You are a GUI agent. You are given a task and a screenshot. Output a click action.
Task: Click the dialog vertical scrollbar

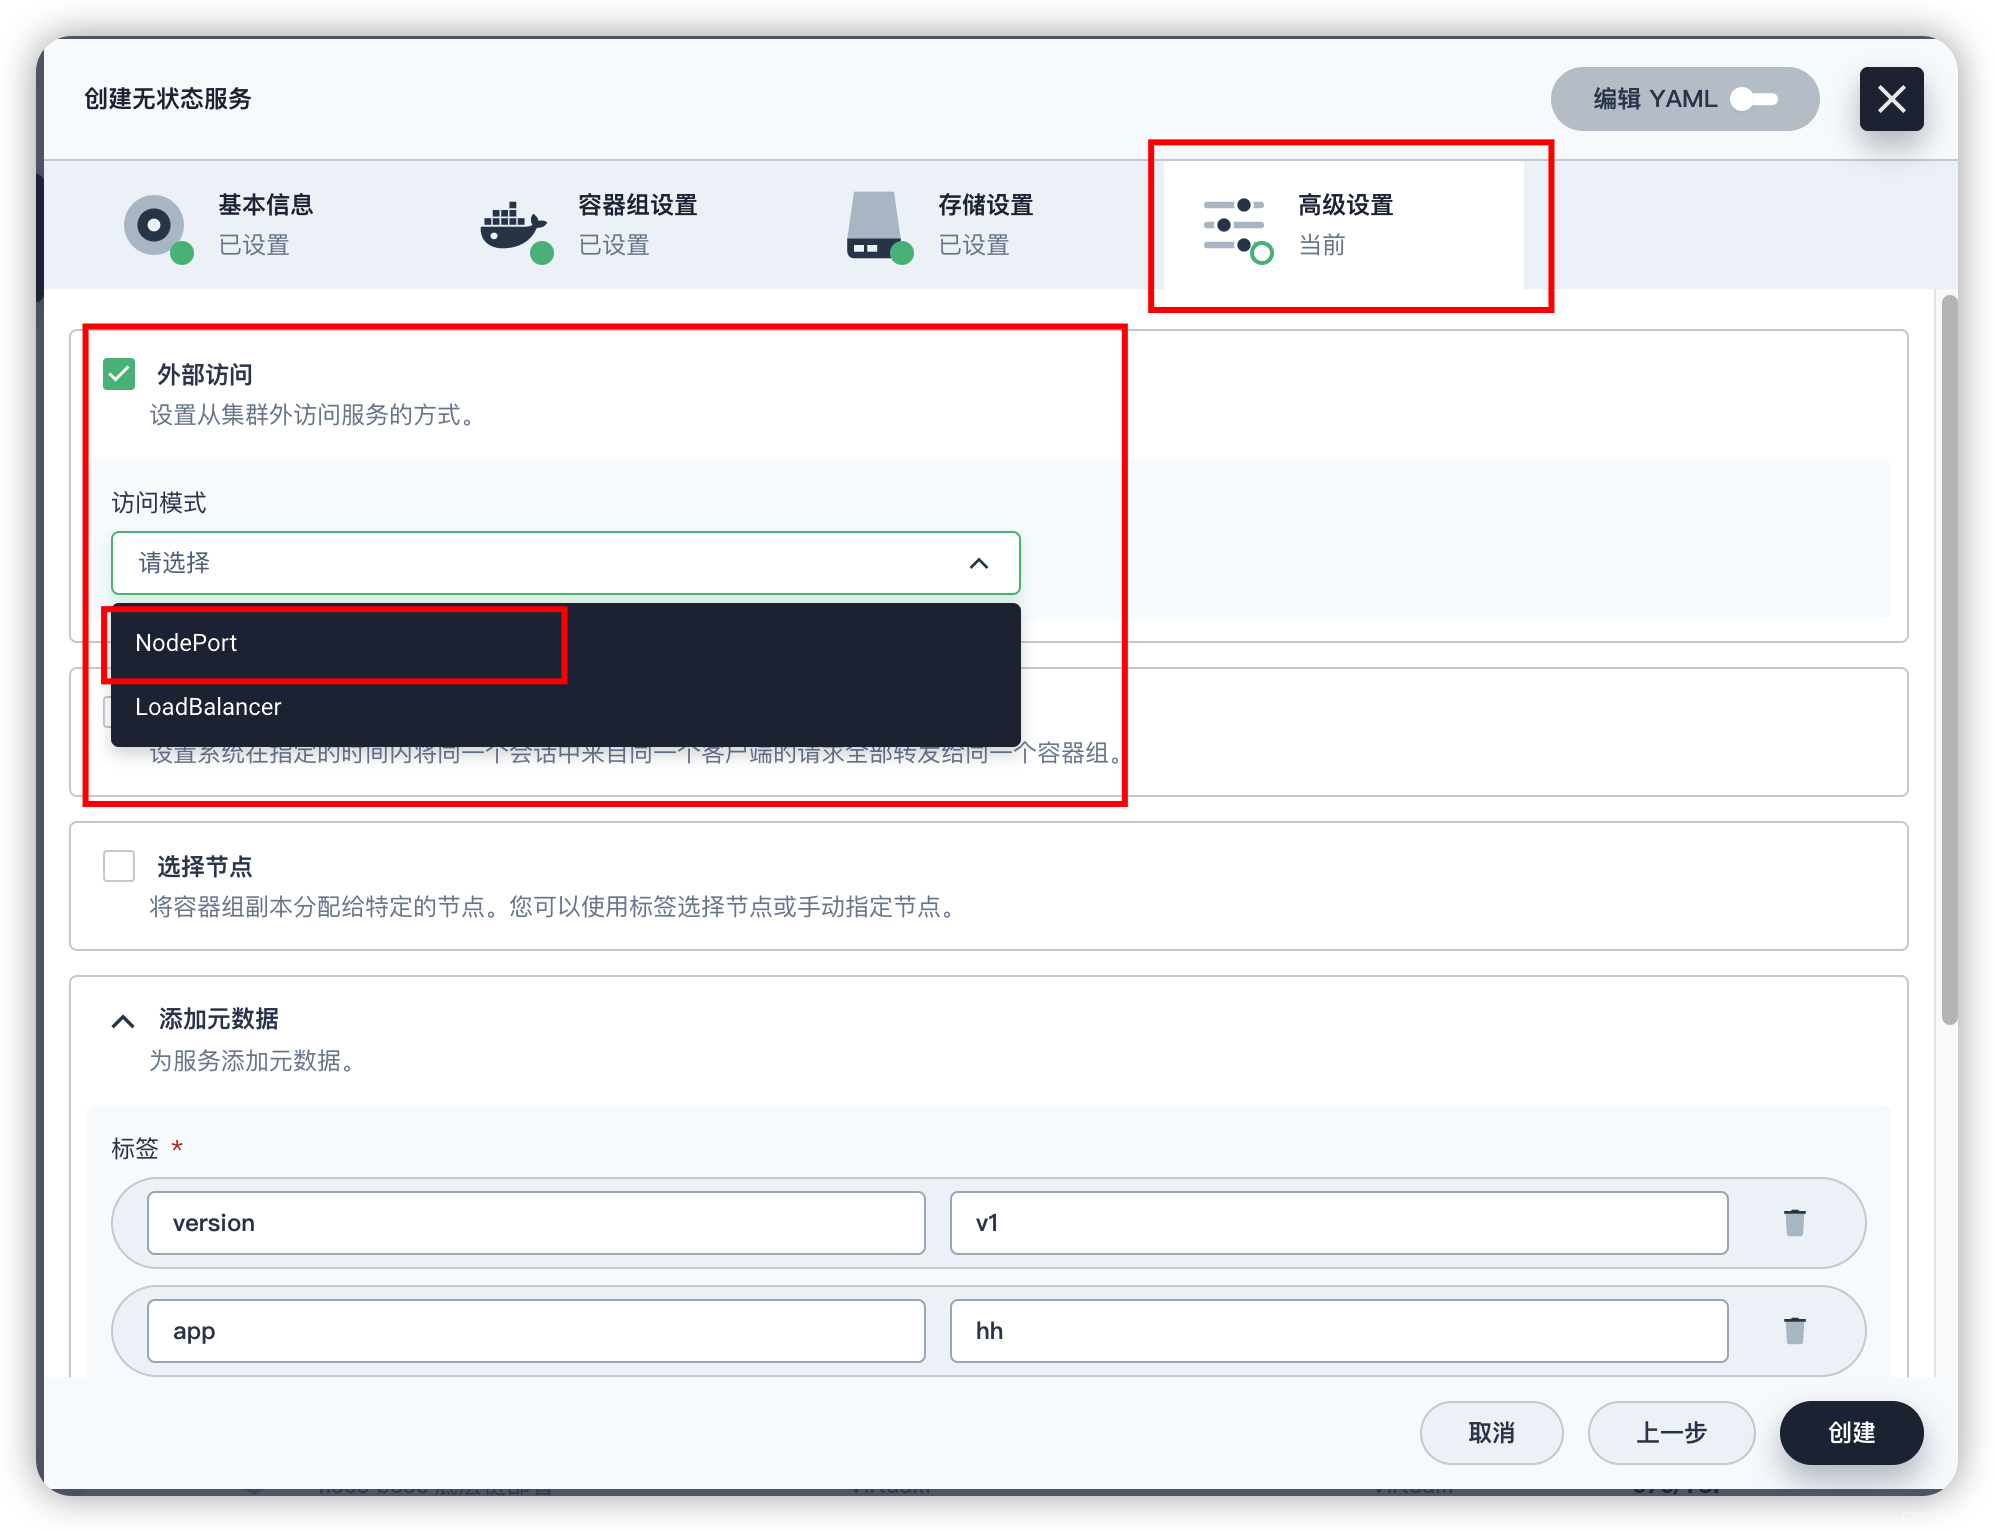pyautogui.click(x=1949, y=660)
